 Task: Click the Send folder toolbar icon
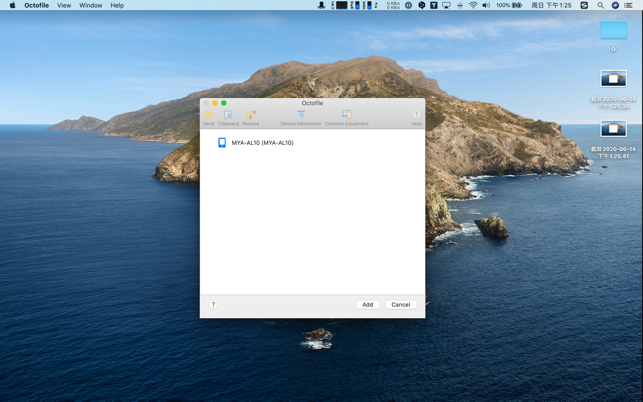209,114
